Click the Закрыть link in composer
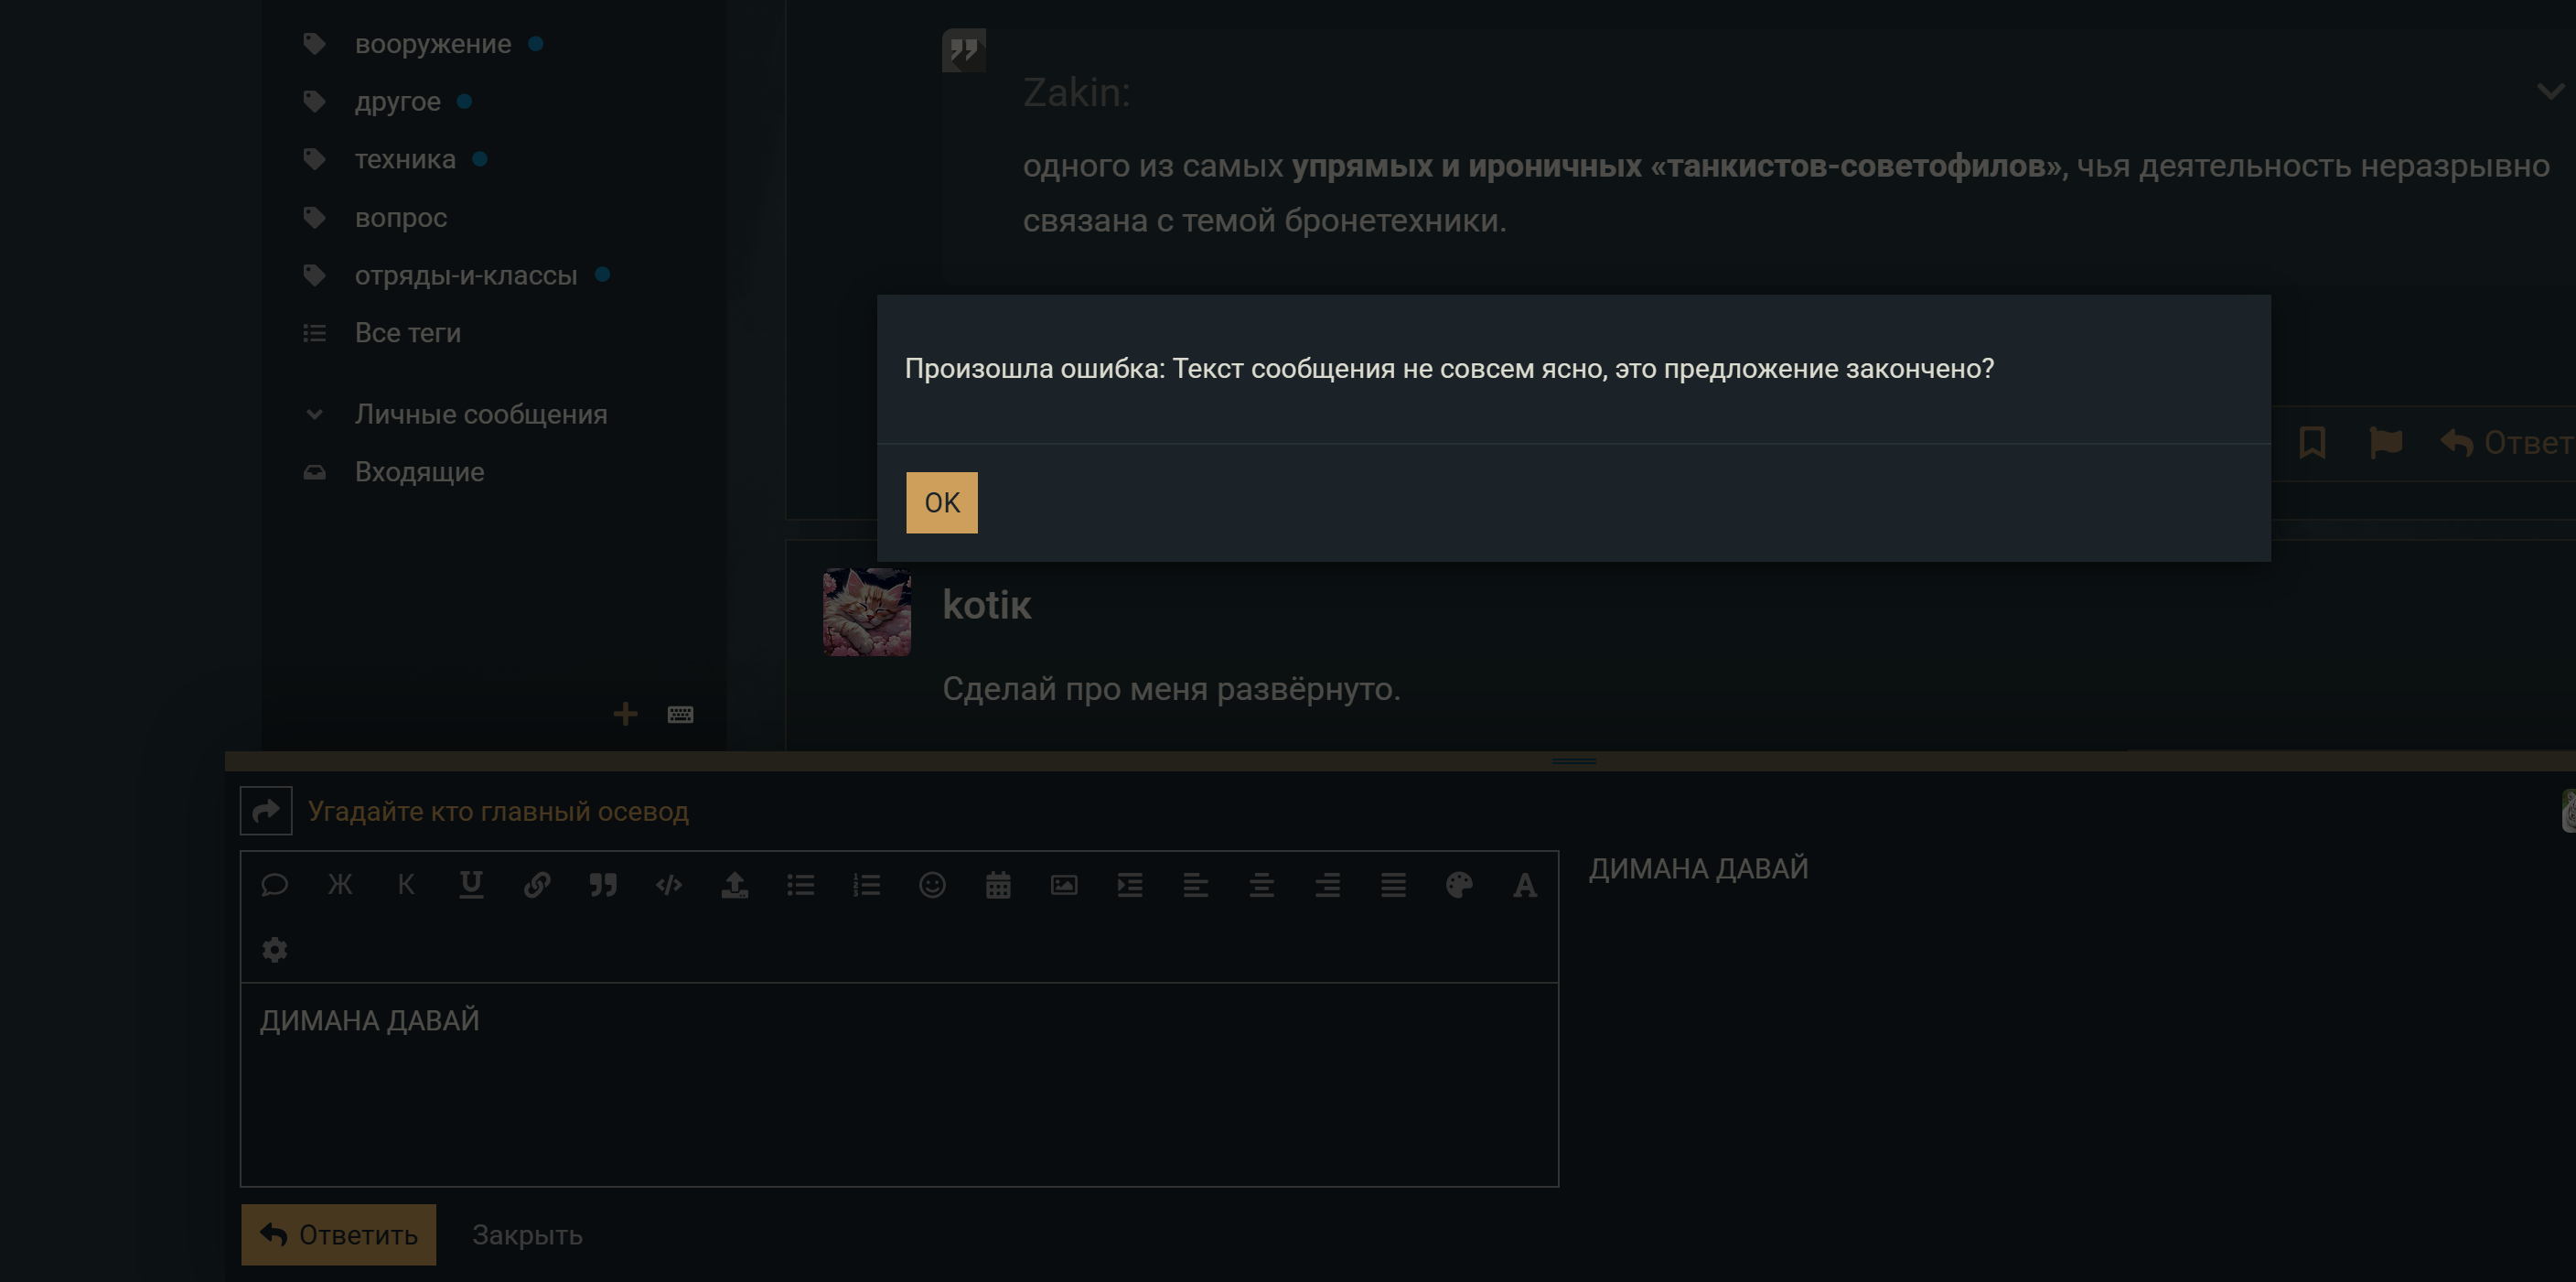This screenshot has height=1282, width=2576. 527,1235
